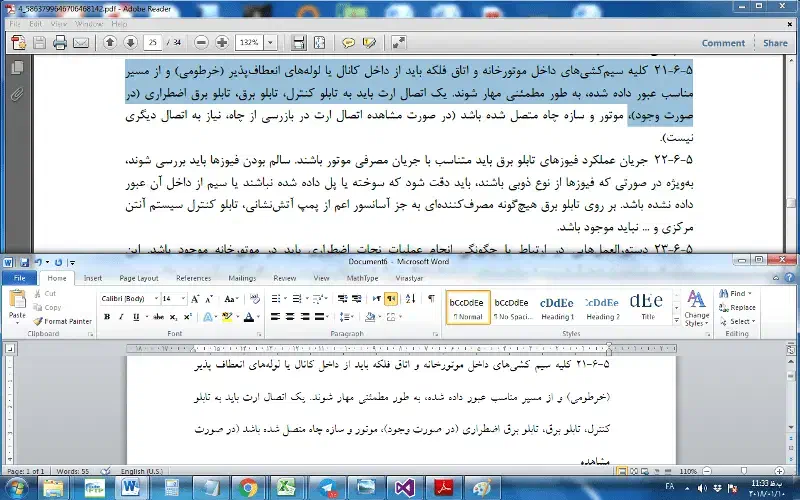Open Share pane in Adobe Reader
The image size is (800, 500).
775,43
